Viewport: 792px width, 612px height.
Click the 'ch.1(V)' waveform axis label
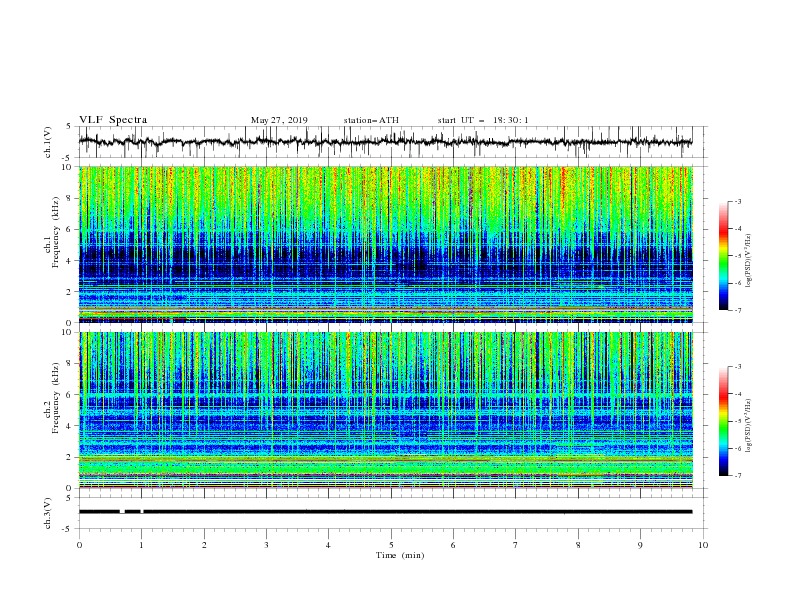click(x=48, y=142)
